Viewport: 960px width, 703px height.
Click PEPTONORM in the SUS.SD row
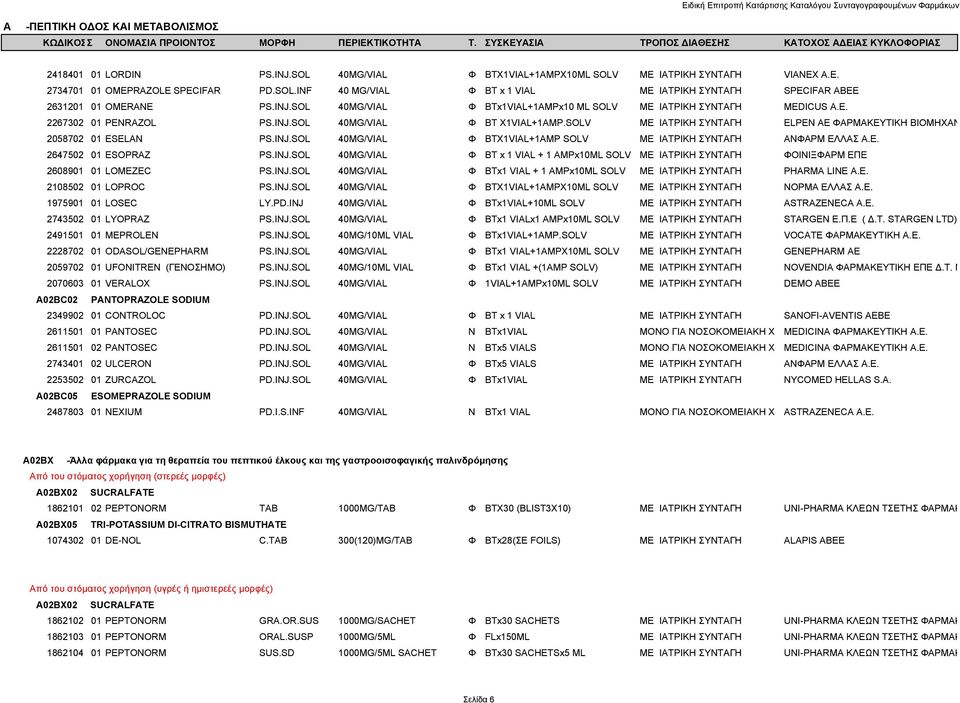(135, 653)
